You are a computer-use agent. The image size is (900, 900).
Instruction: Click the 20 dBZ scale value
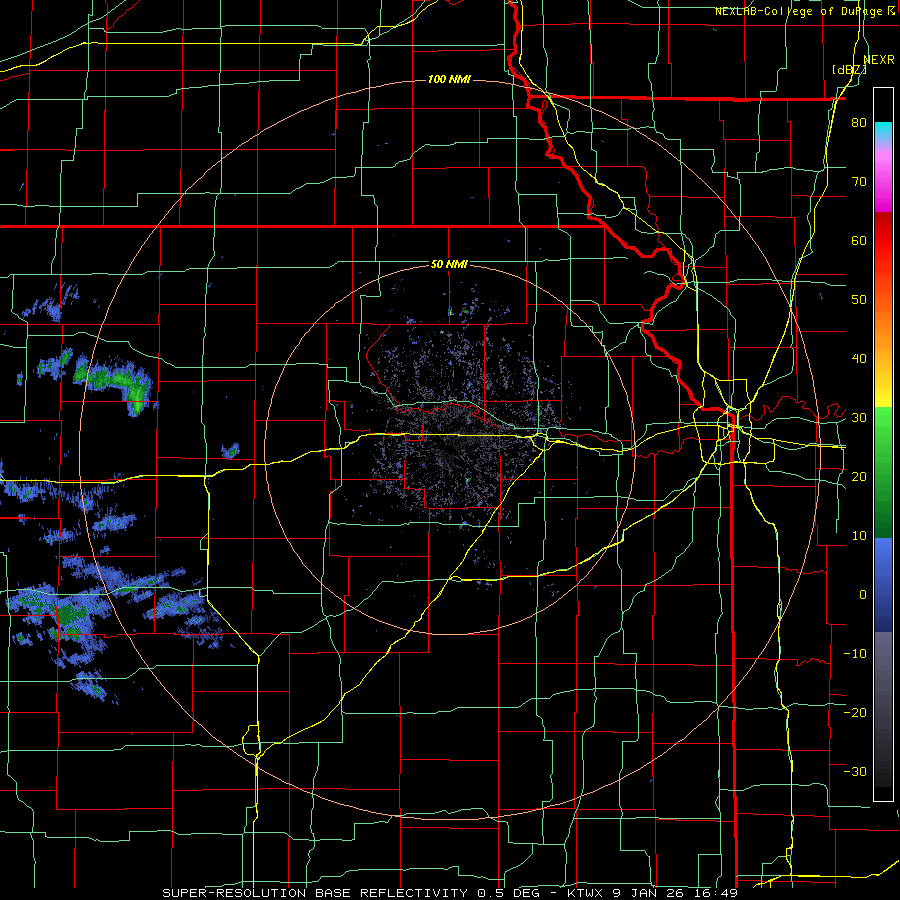pyautogui.click(x=859, y=476)
